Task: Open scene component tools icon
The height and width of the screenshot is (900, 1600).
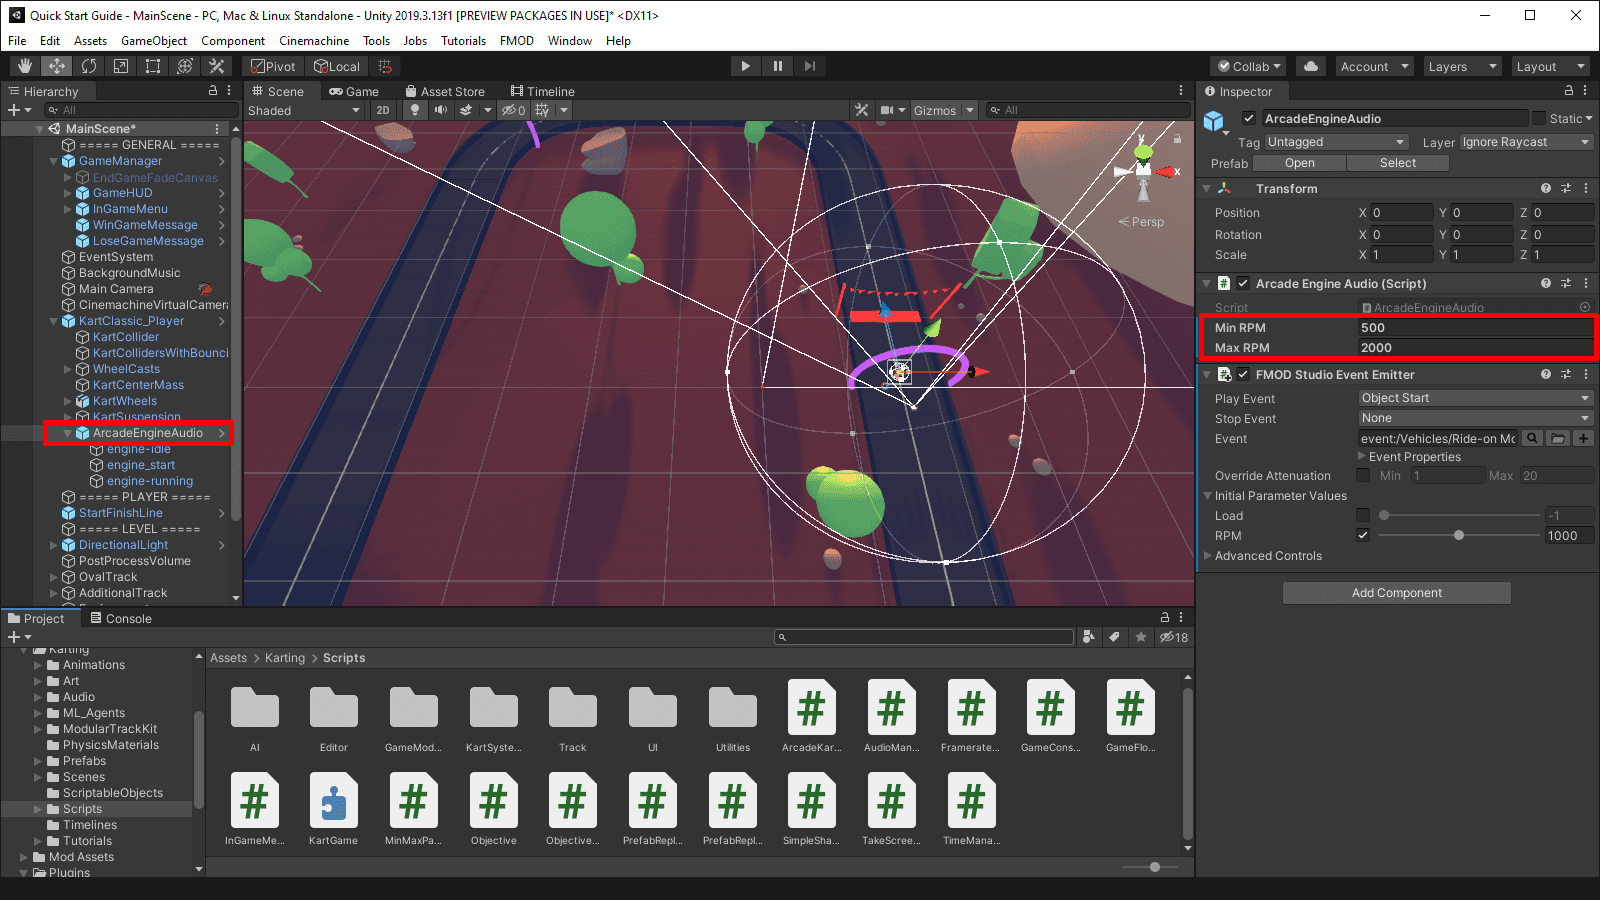Action: point(862,110)
